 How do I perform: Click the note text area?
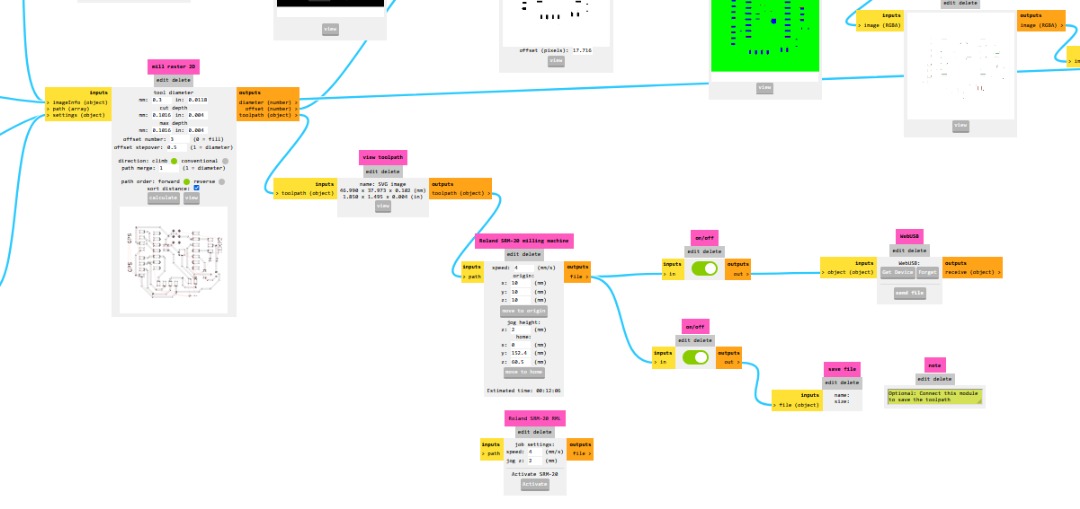(x=935, y=396)
